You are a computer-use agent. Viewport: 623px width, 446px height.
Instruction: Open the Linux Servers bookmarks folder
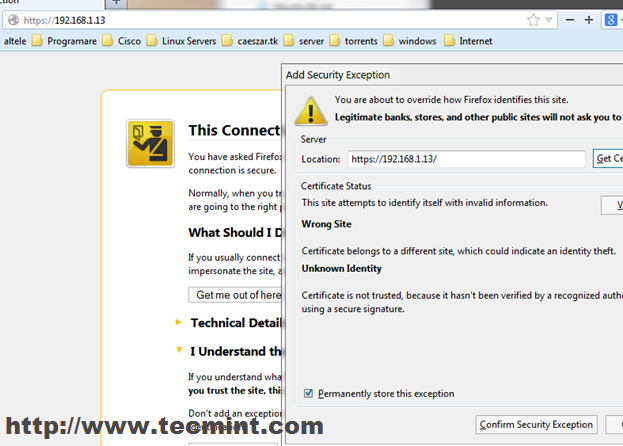(x=181, y=41)
